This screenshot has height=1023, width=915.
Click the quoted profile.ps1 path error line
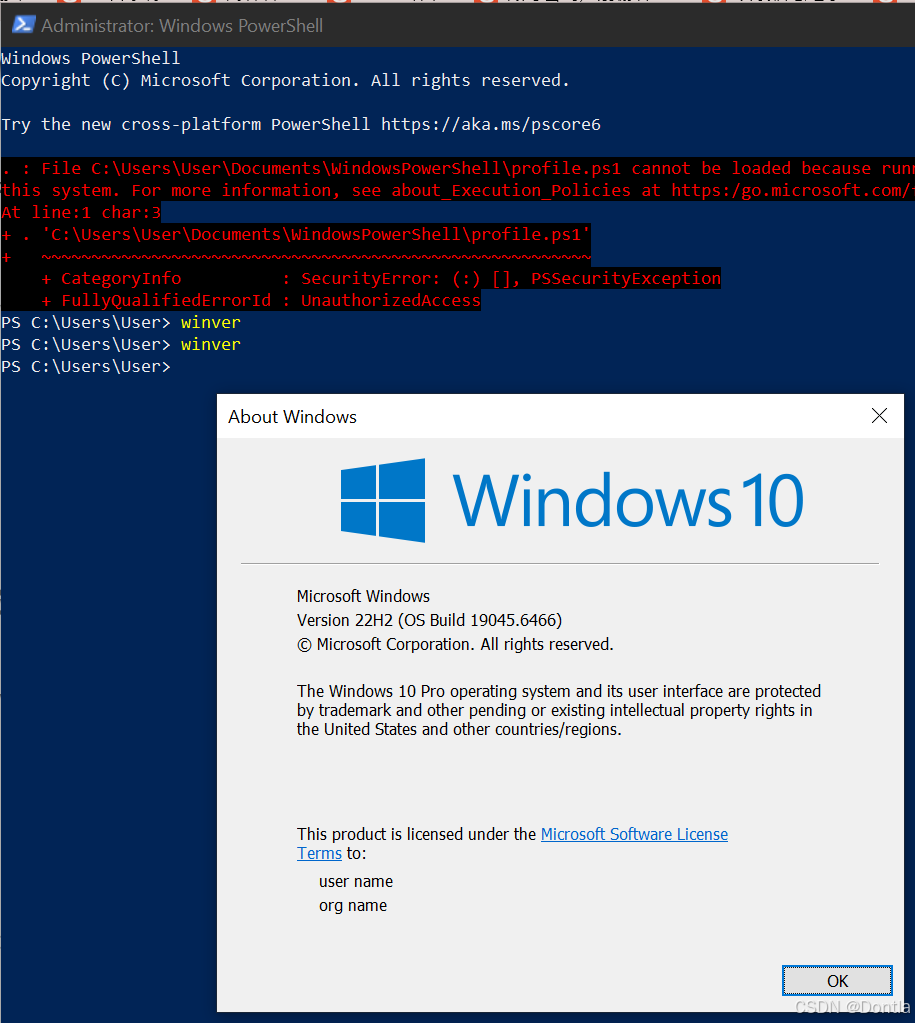coord(296,234)
